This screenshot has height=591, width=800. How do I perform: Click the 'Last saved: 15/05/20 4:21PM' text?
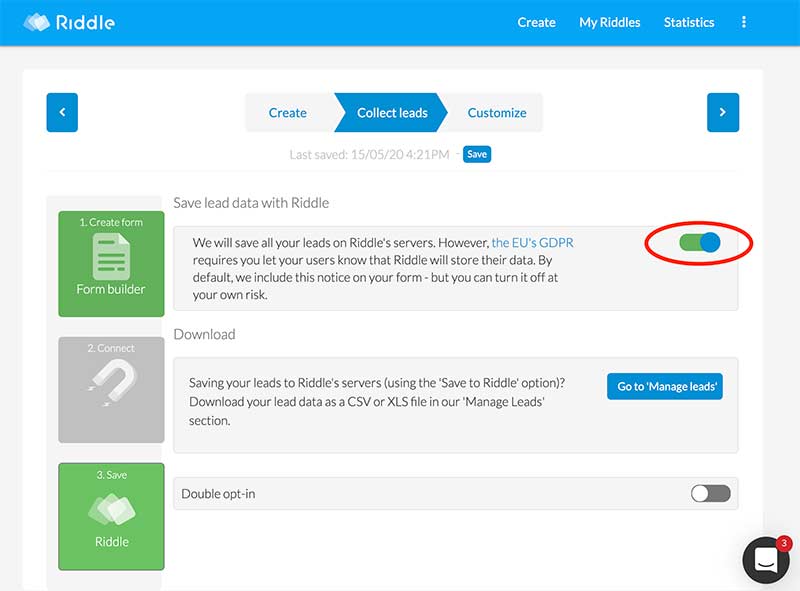[x=369, y=155]
